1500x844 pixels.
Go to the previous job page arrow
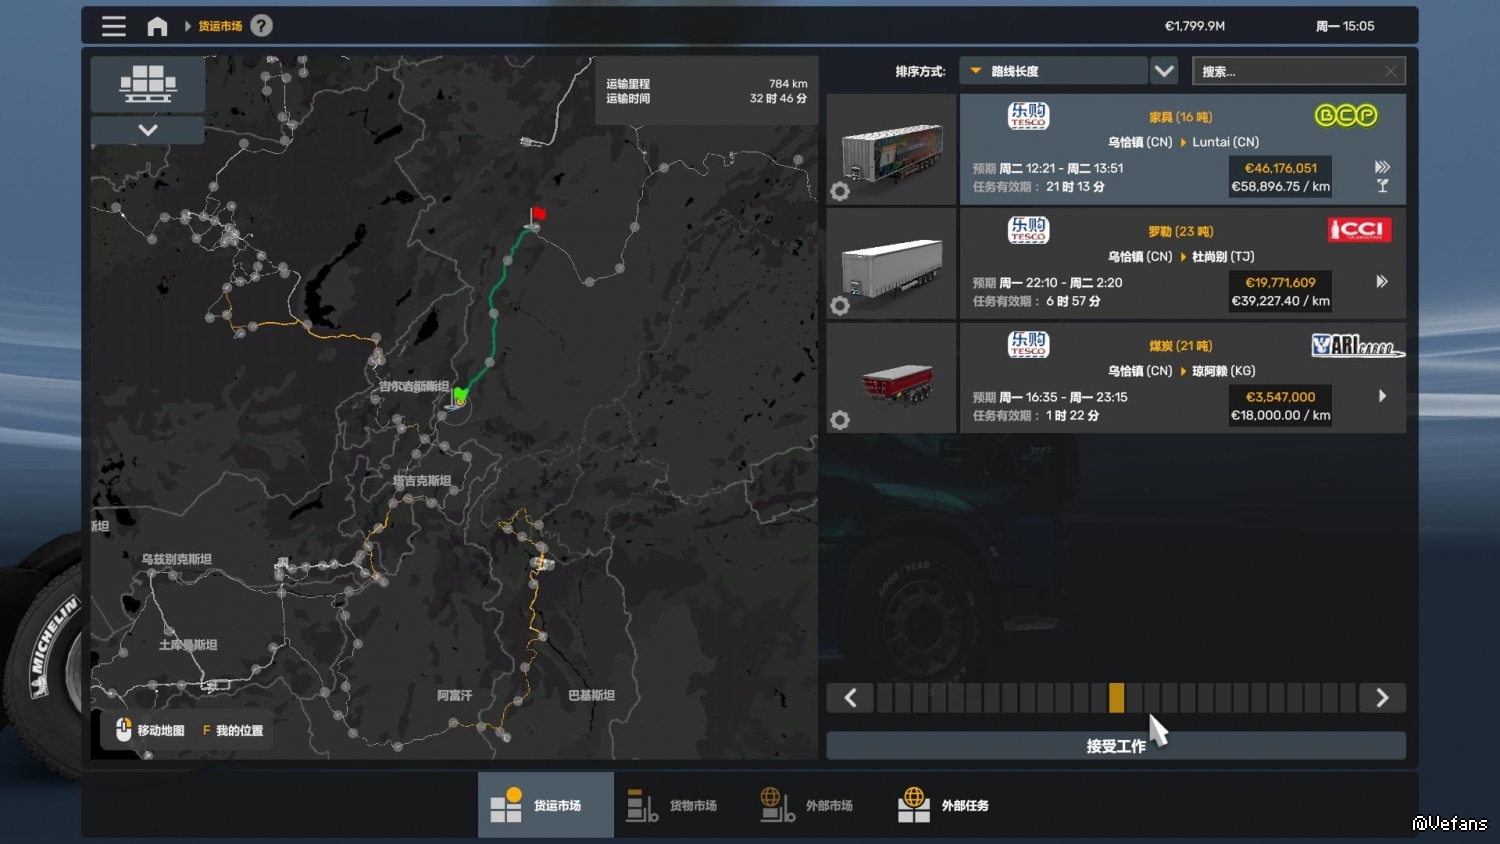850,698
